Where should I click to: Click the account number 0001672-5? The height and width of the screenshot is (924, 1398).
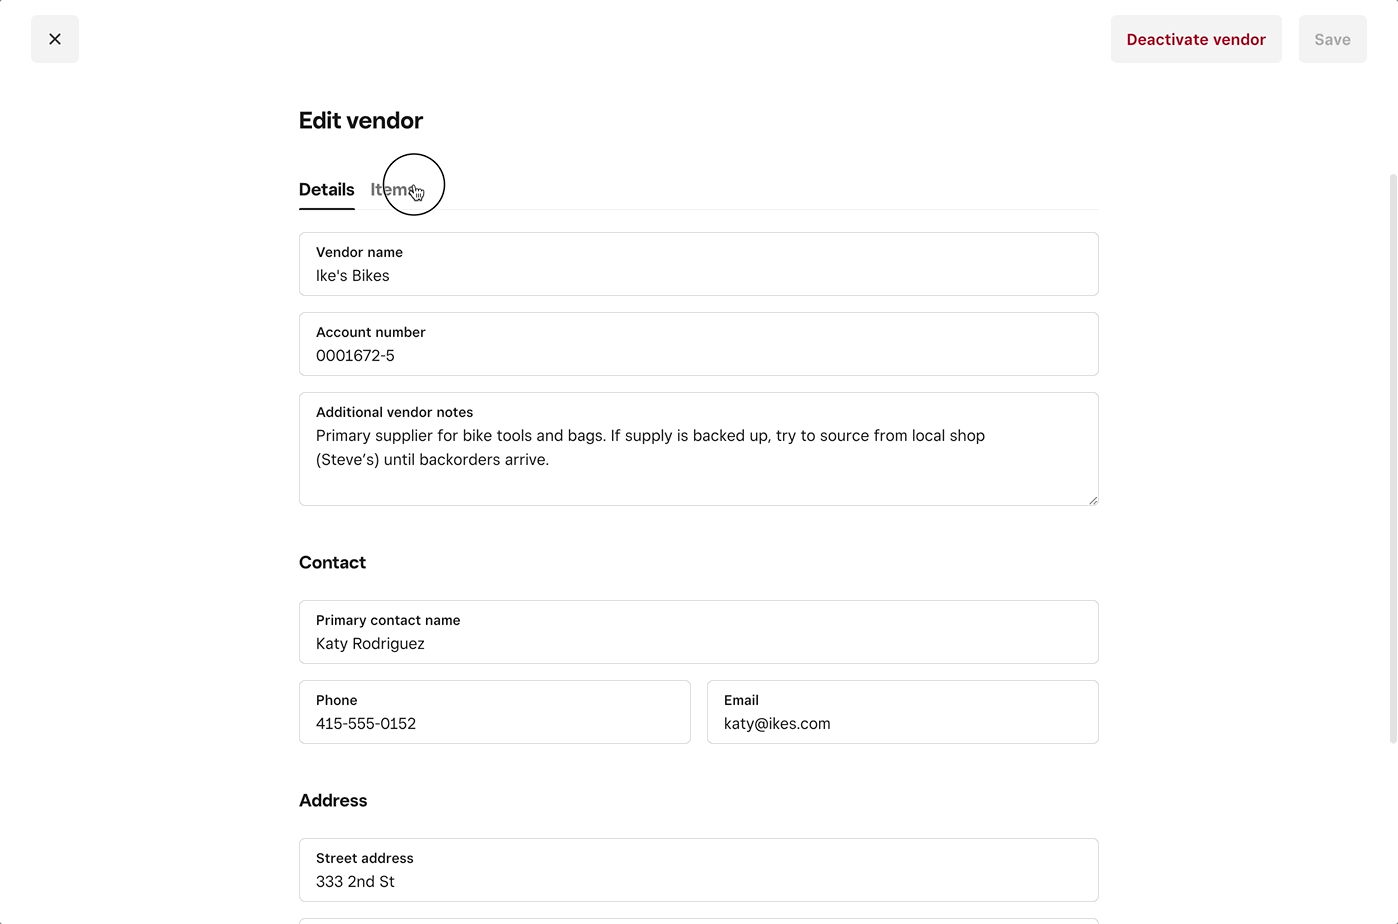355,355
